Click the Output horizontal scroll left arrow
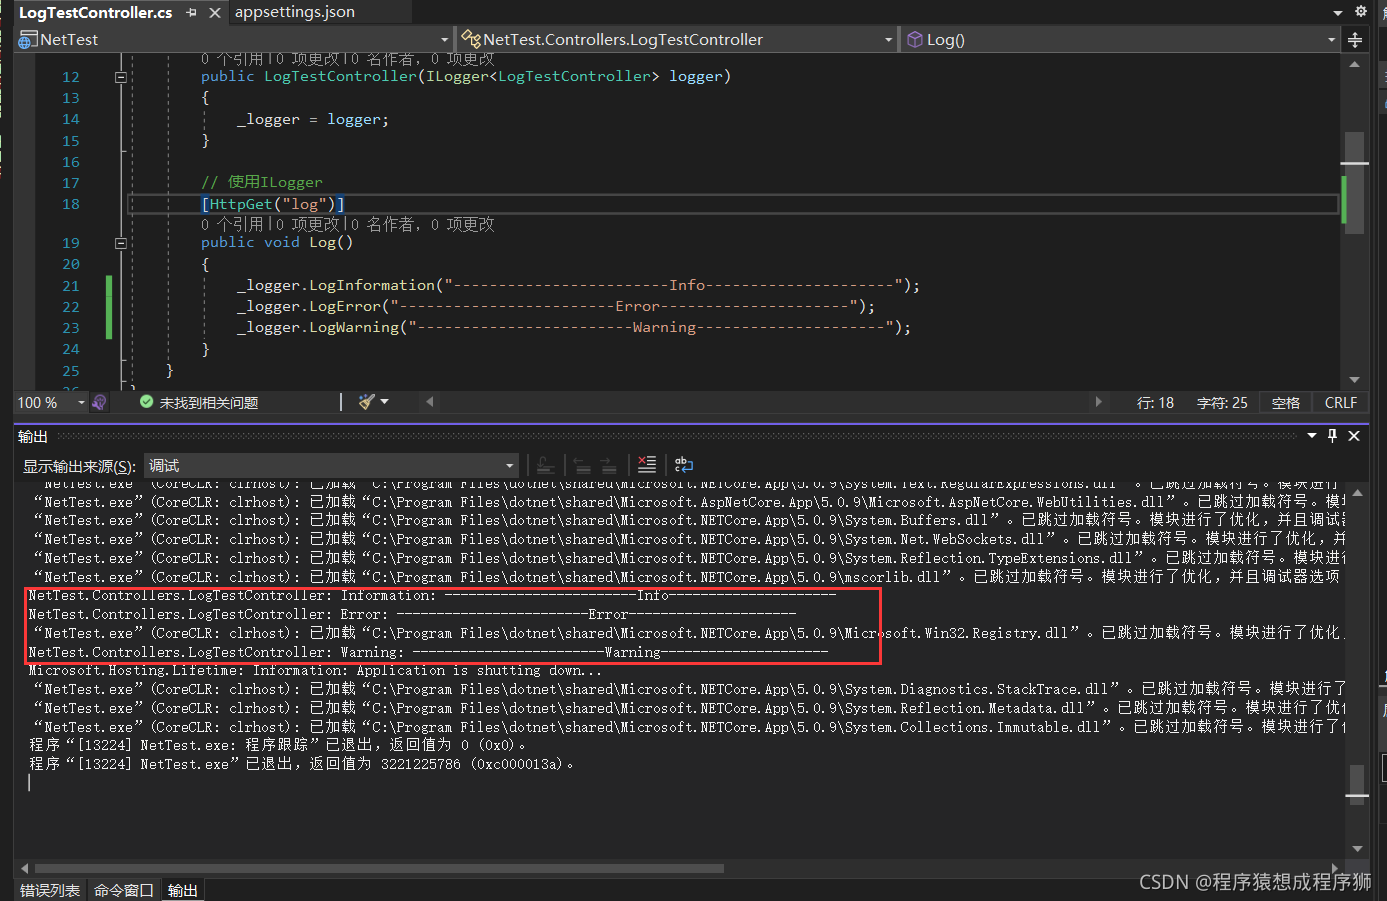The image size is (1387, 901). 24,868
